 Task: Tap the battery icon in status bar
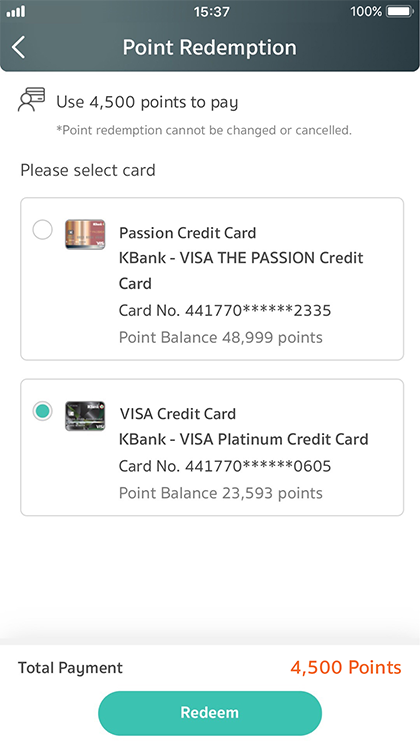coord(399,11)
